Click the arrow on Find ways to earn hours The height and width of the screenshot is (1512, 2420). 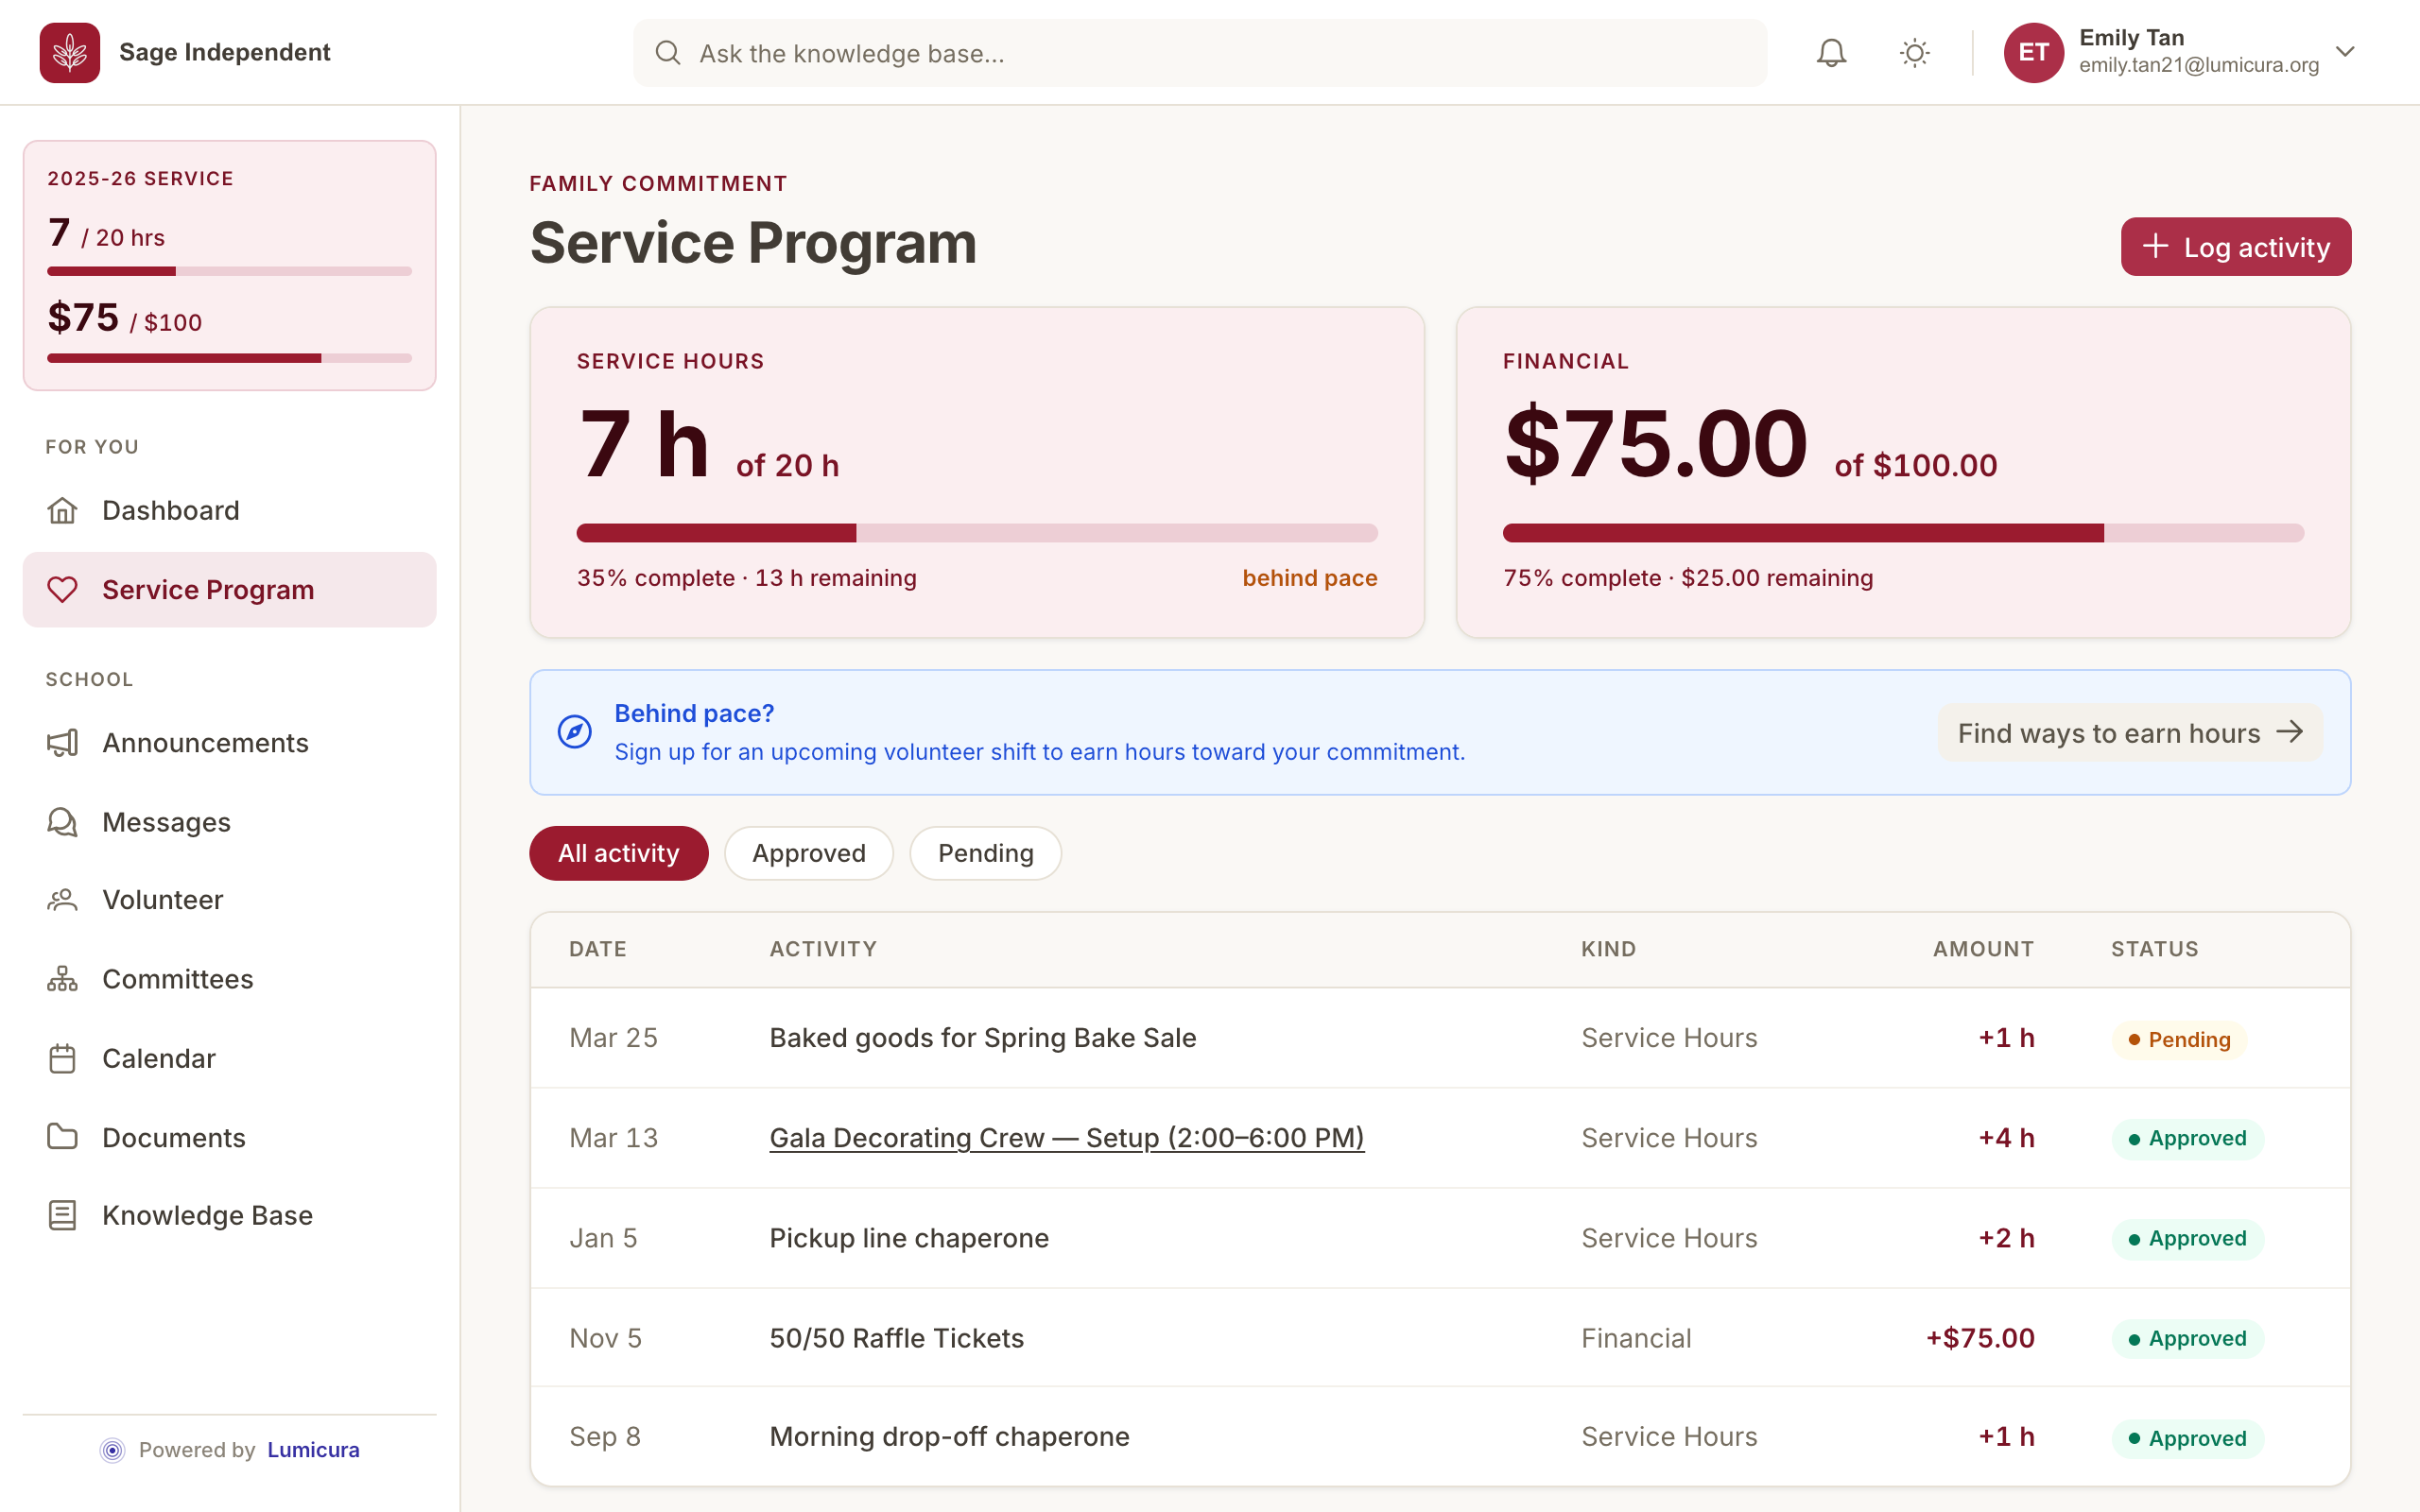pos(2290,732)
